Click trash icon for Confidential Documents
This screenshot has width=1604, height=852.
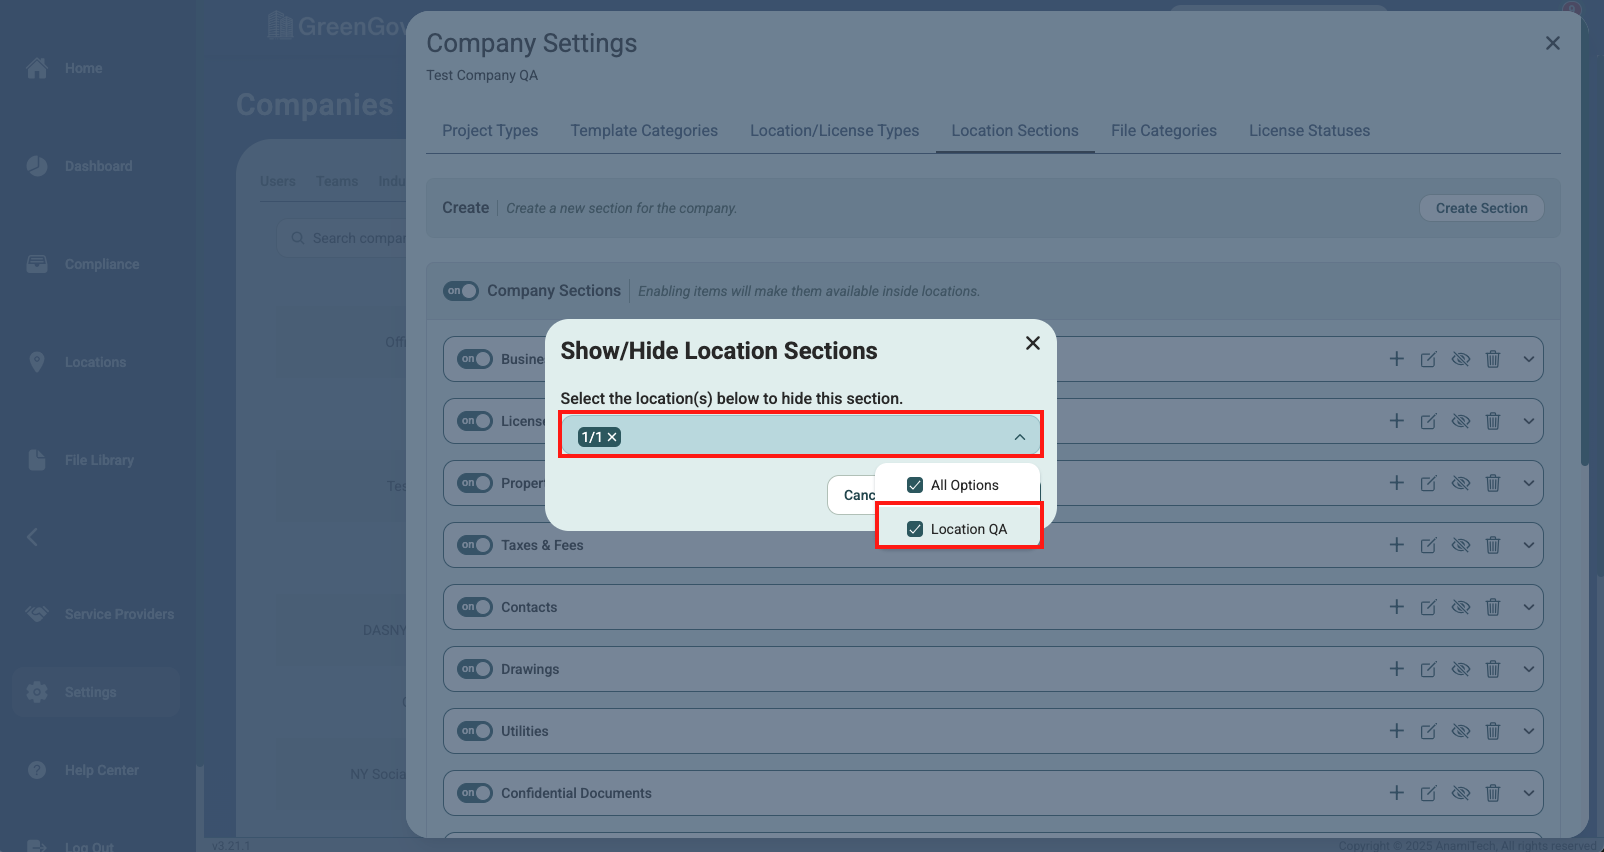tap(1493, 793)
